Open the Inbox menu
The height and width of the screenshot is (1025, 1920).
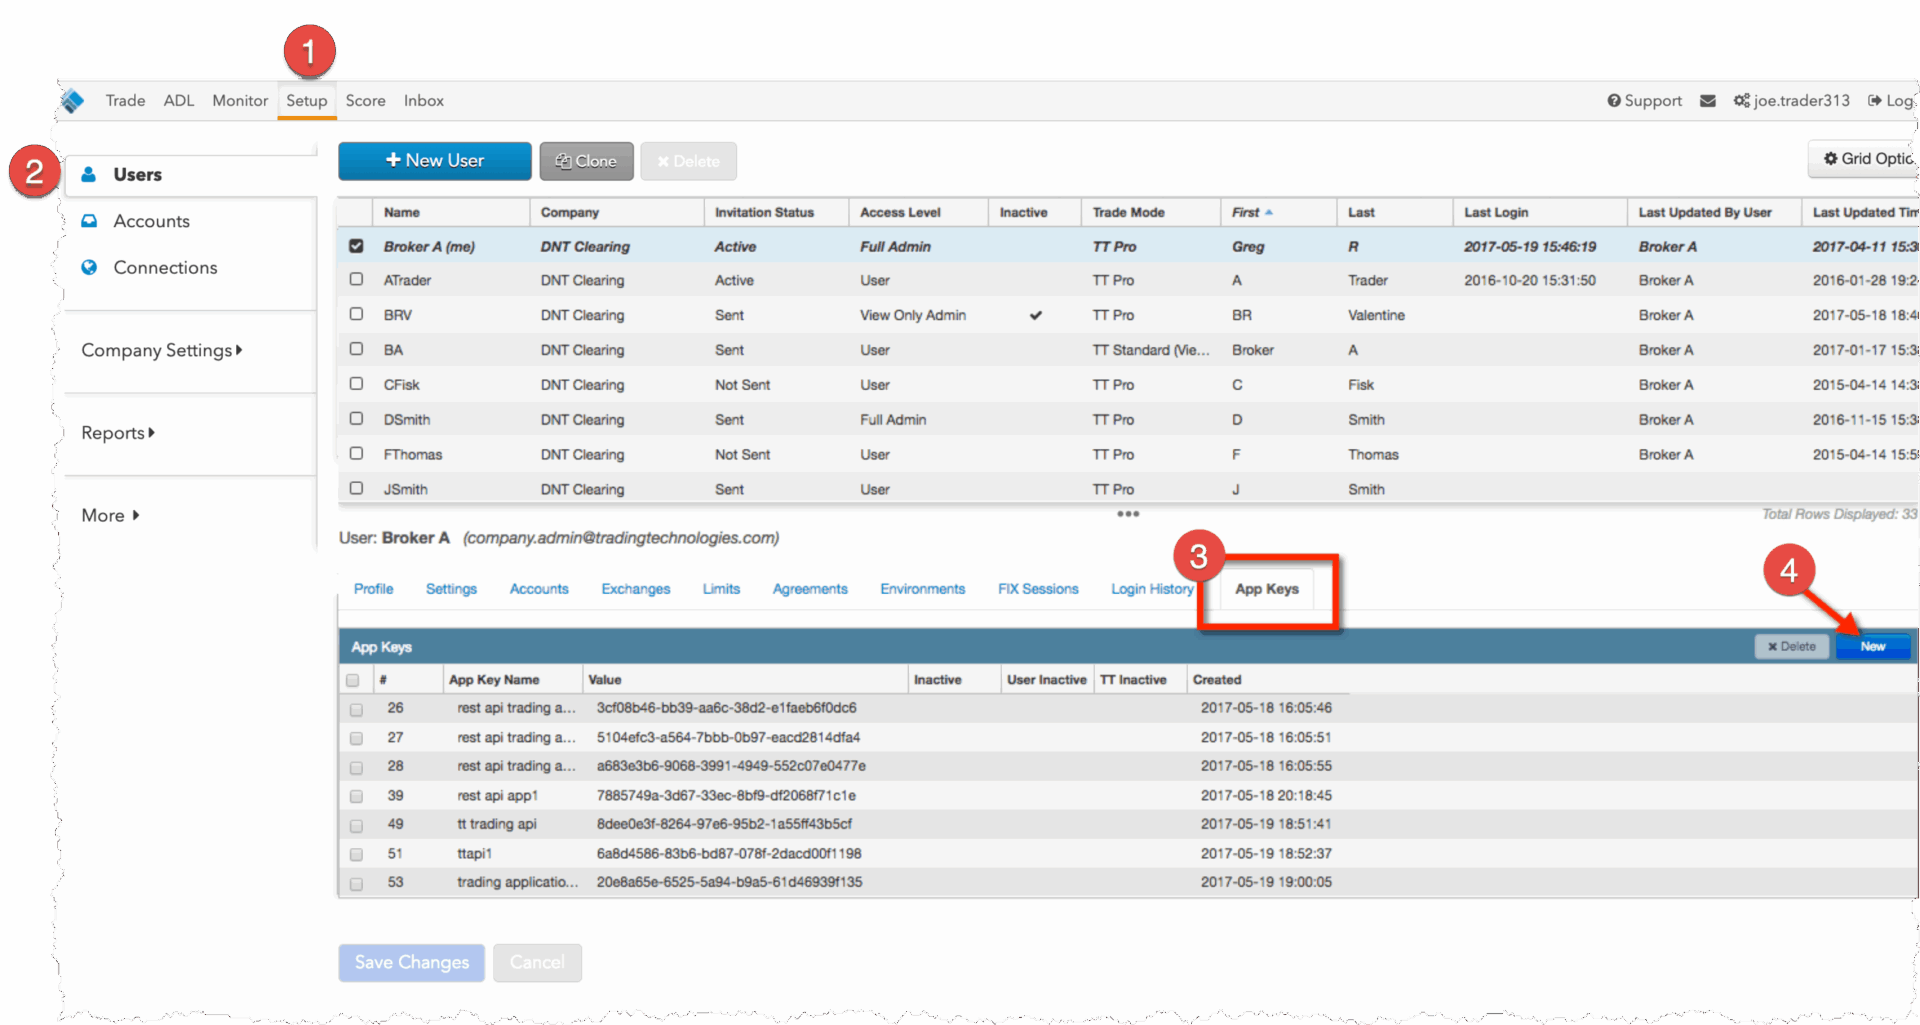[x=424, y=101]
